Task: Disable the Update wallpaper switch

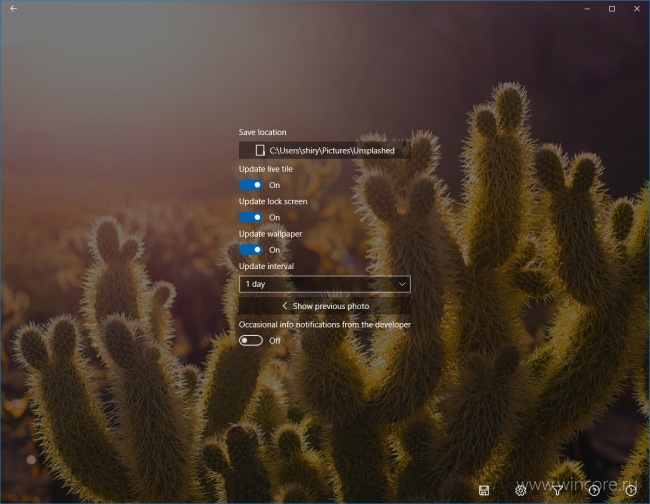Action: pyautogui.click(x=251, y=250)
